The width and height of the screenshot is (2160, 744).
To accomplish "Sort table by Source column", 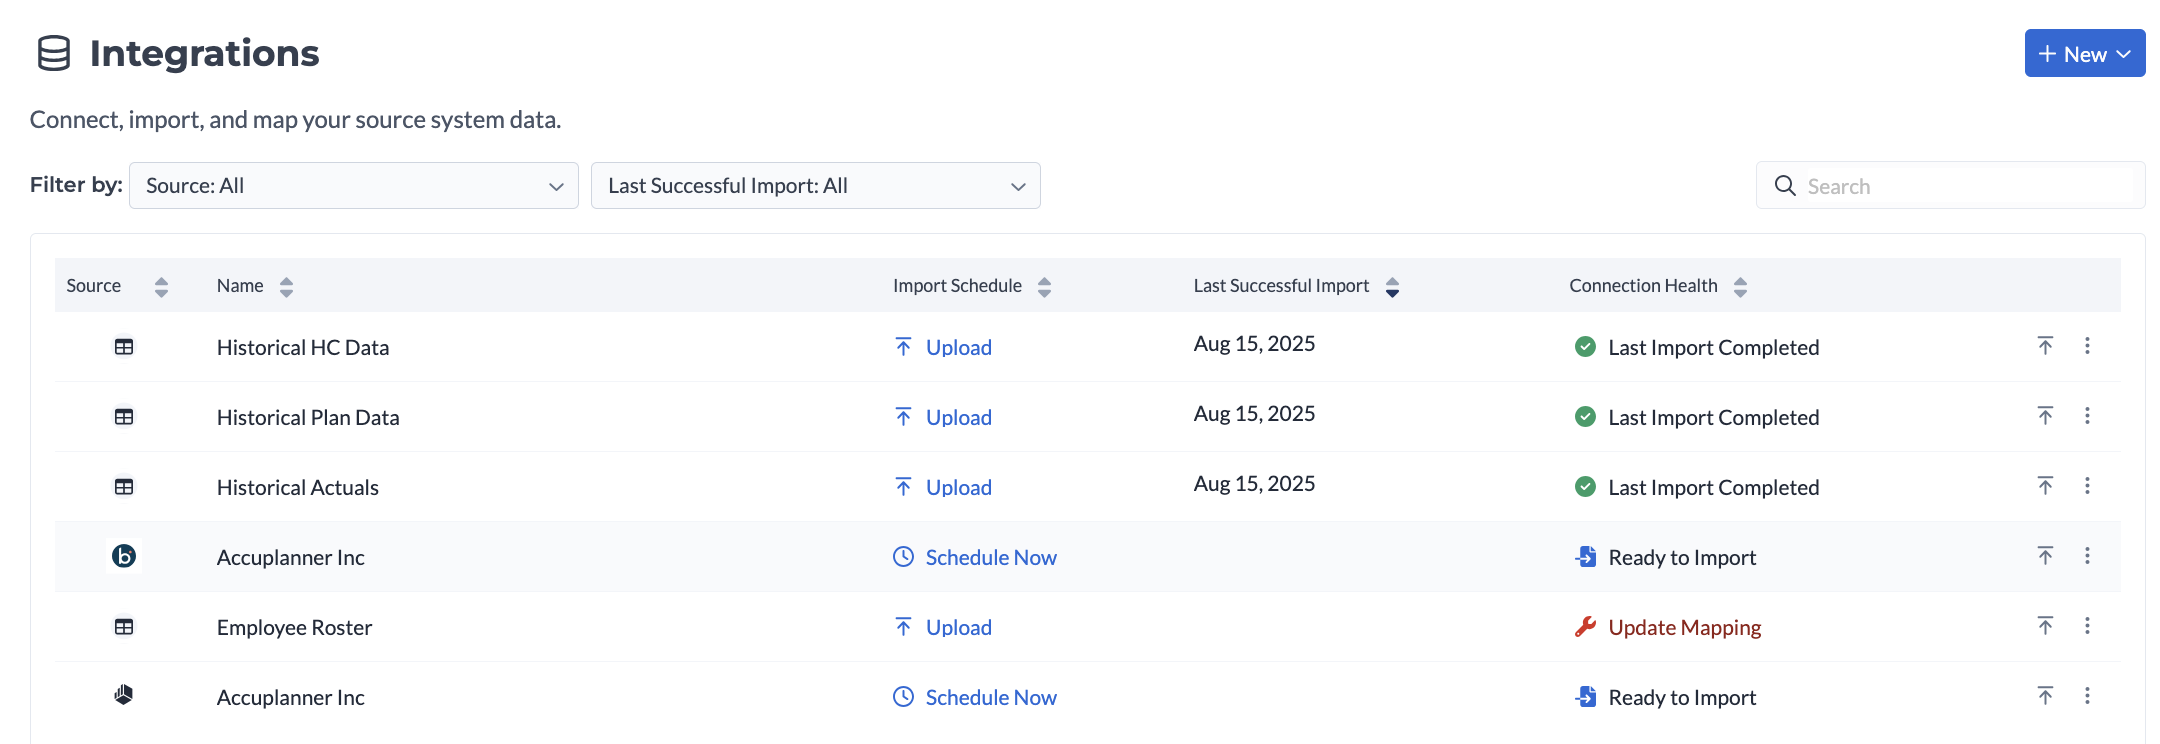I will (161, 287).
